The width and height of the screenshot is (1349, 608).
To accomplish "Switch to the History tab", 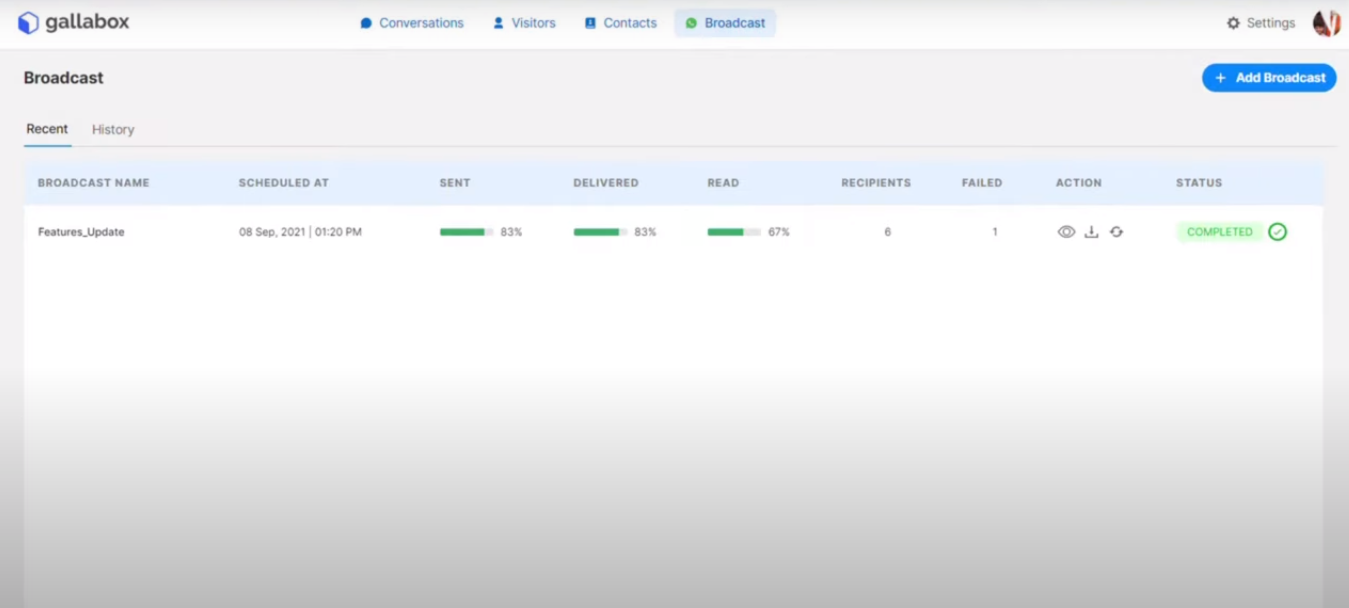I will click(x=113, y=130).
